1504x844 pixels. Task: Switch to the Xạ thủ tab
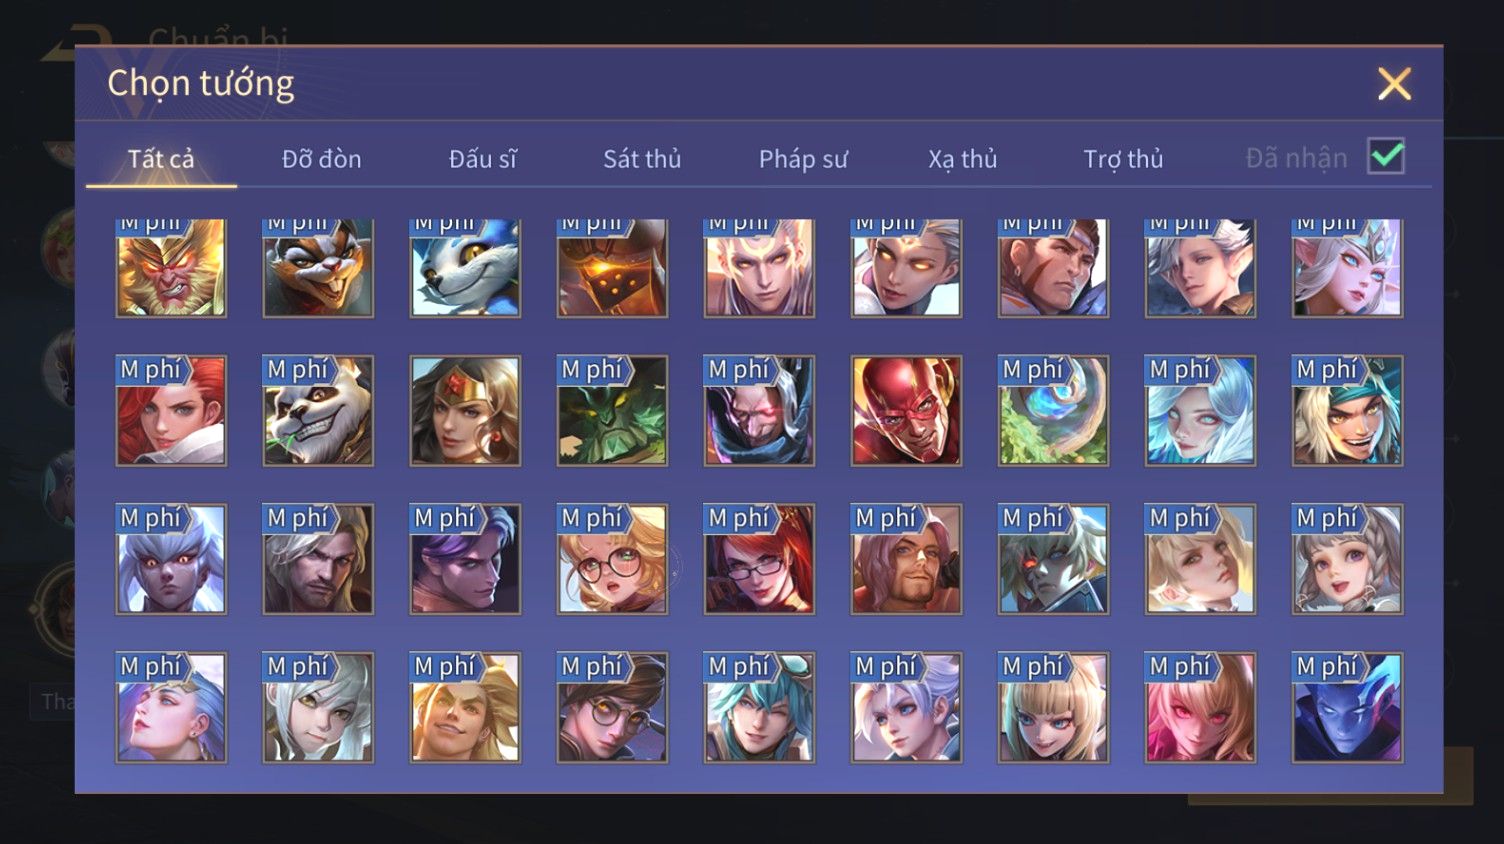click(x=963, y=158)
